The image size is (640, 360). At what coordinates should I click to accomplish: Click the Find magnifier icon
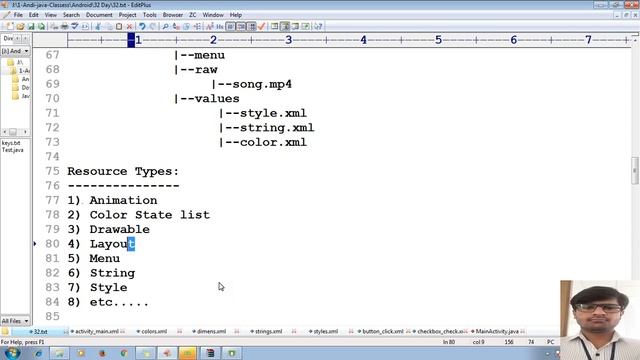pyautogui.click(x=165, y=27)
